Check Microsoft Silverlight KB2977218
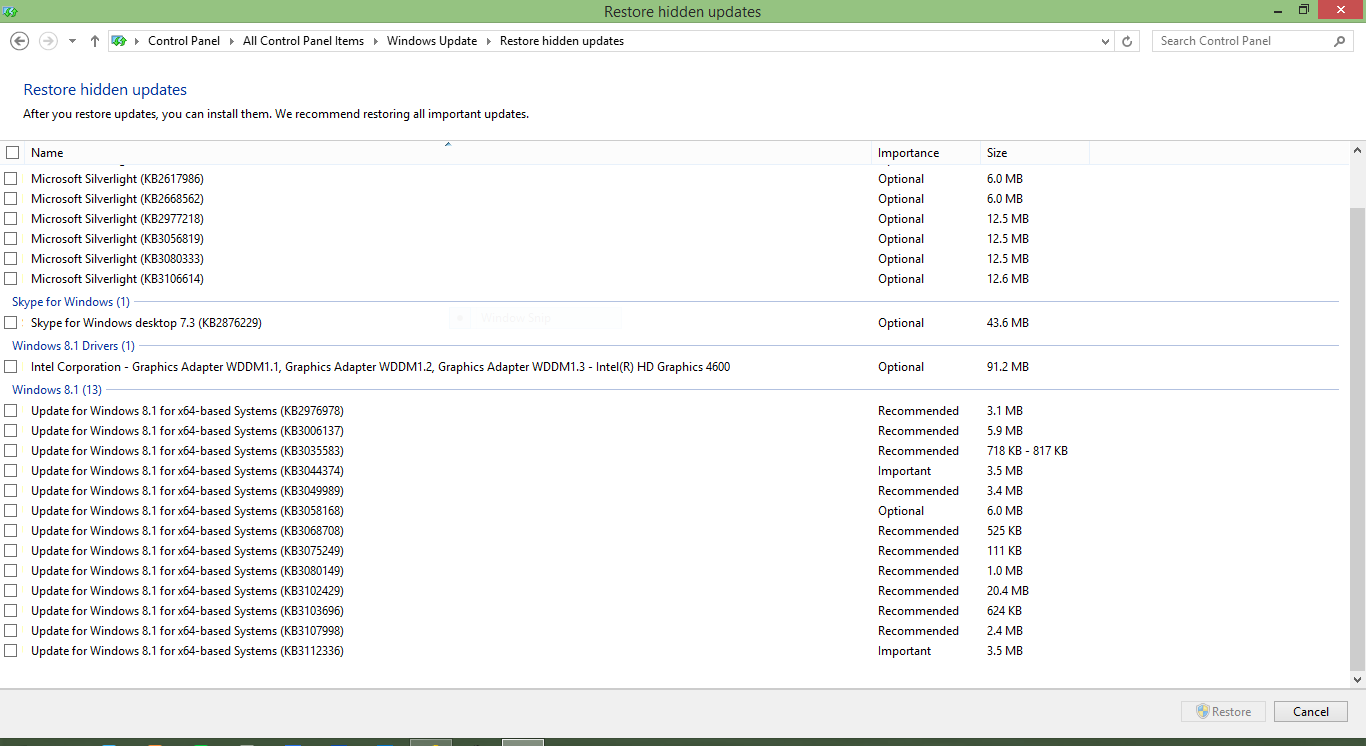 (11, 218)
